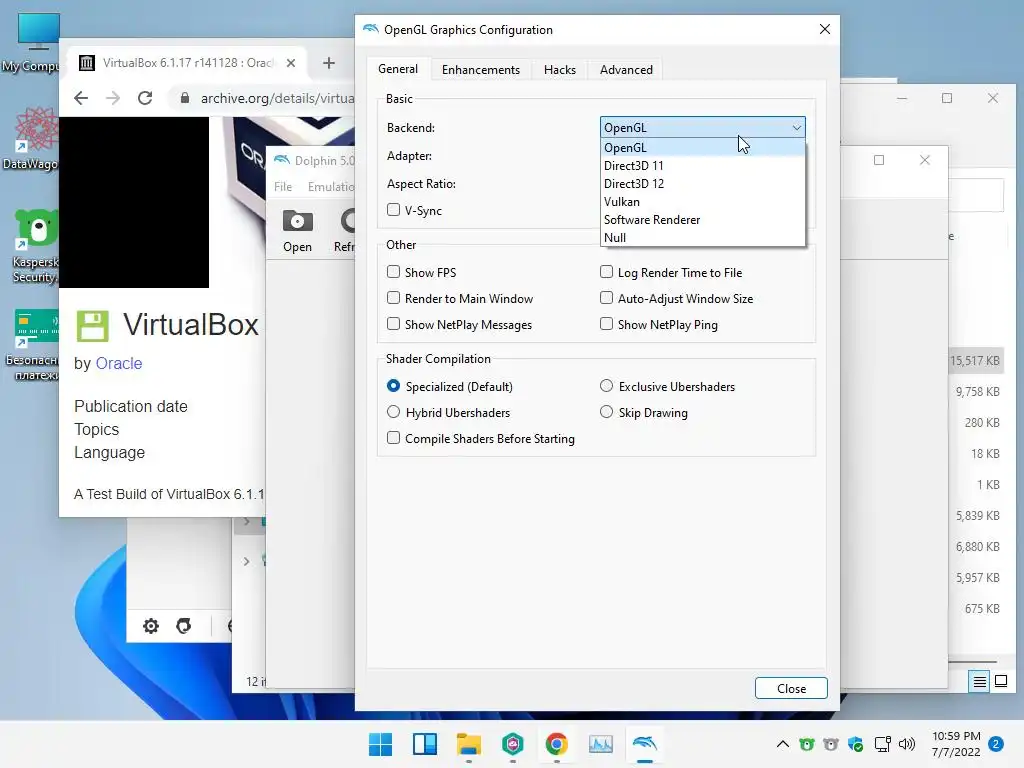Enable Auto-Adjust Window Size
The height and width of the screenshot is (768, 1024).
coord(607,298)
